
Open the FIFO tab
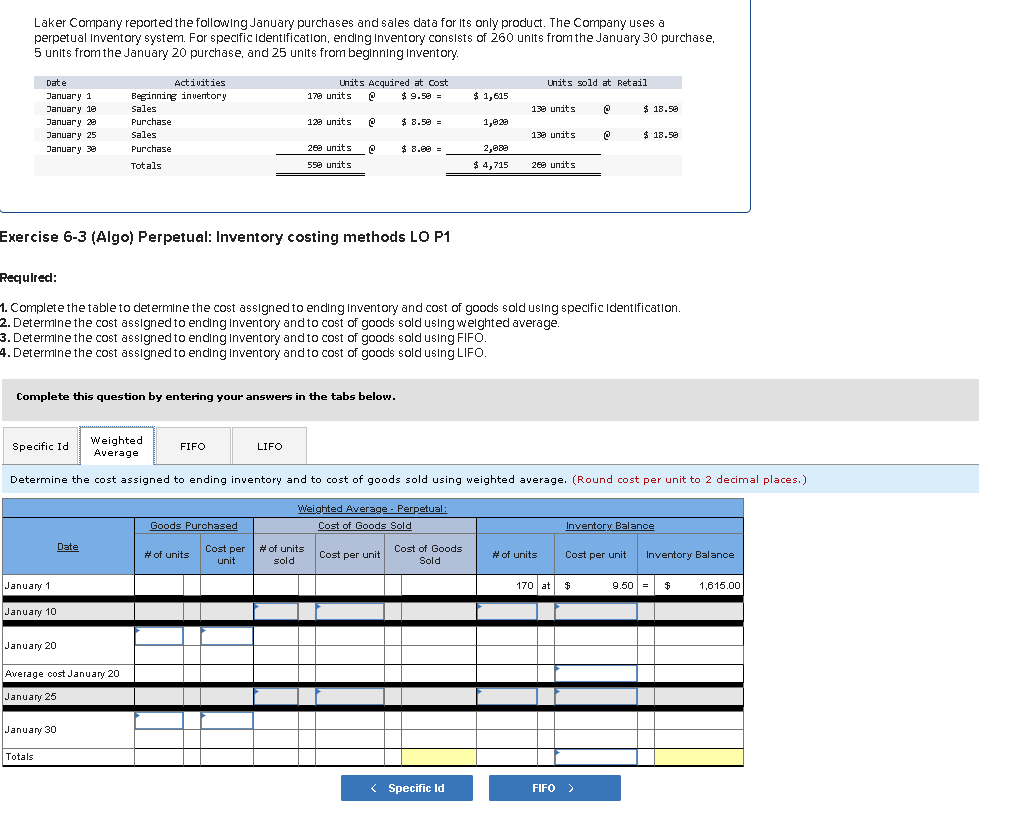coord(193,446)
